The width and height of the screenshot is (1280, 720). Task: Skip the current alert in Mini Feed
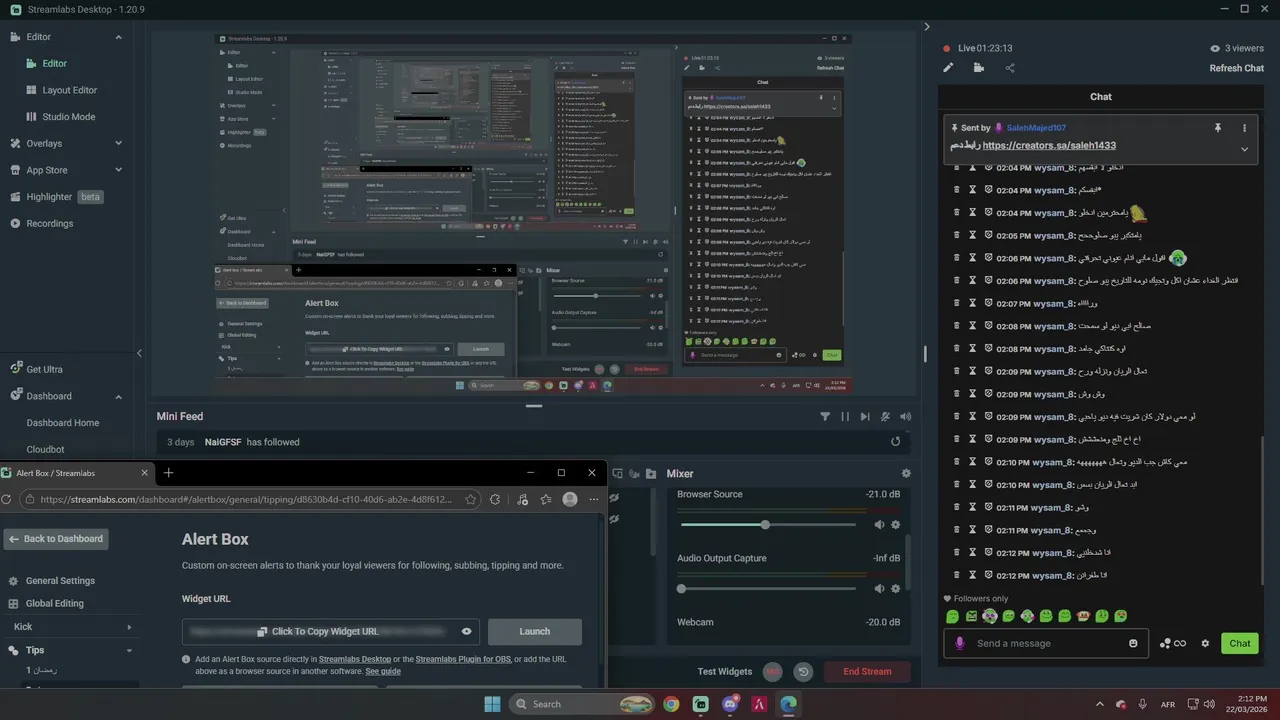tap(865, 417)
